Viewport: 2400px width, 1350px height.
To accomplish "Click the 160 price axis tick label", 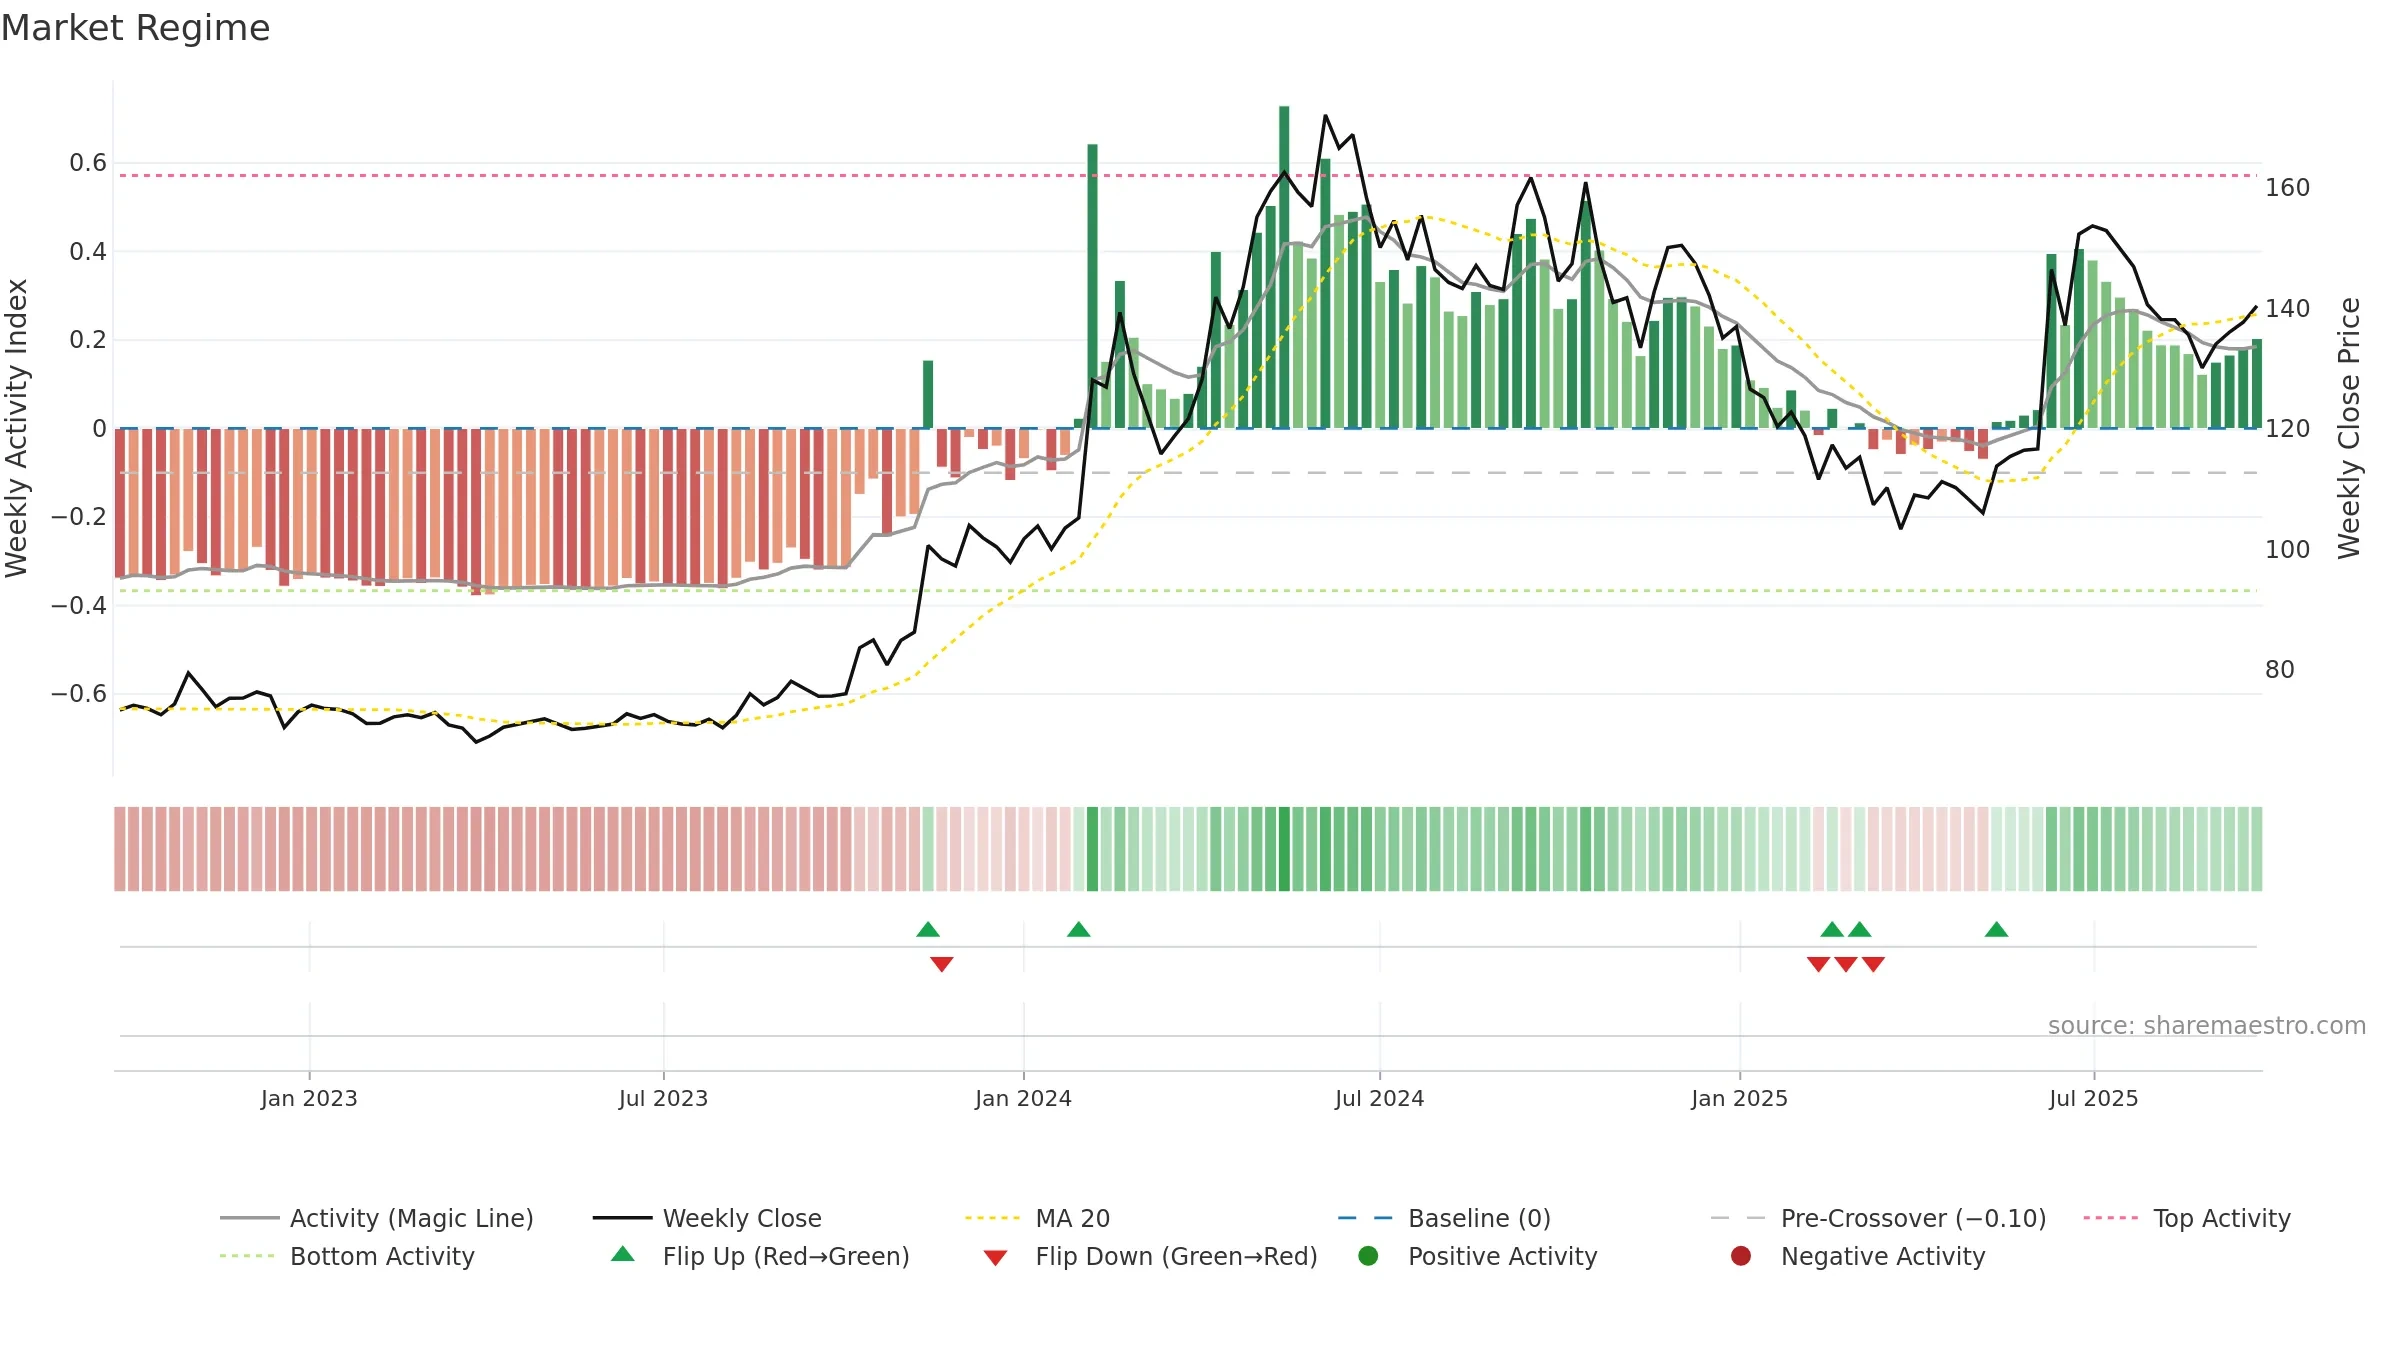I will 2287,188.
